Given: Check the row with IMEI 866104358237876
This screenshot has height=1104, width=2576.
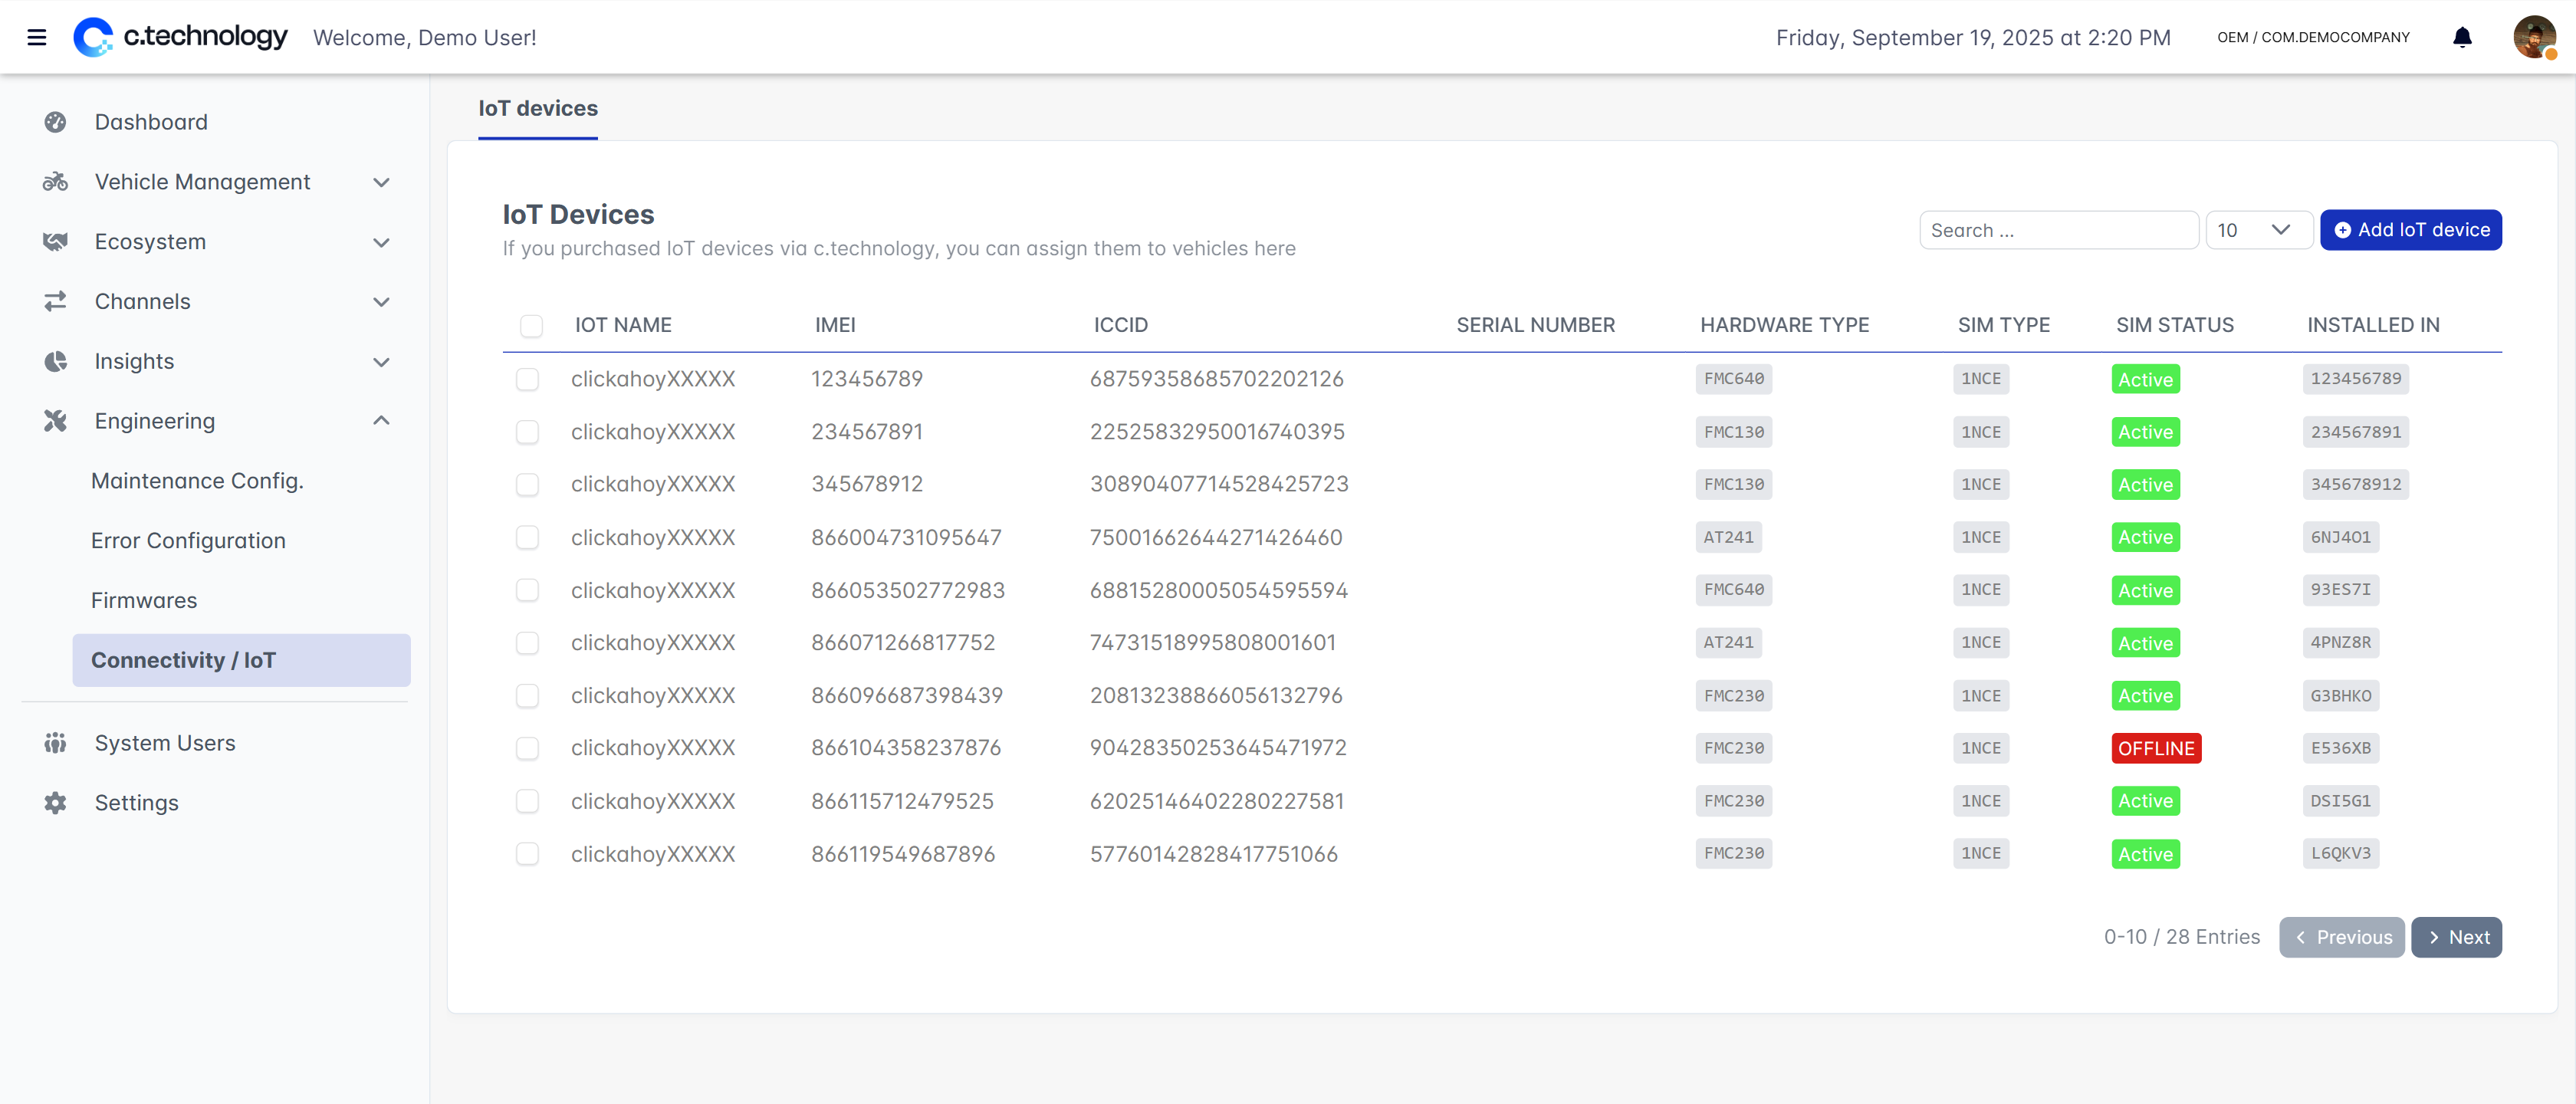Looking at the screenshot, I should 527,748.
